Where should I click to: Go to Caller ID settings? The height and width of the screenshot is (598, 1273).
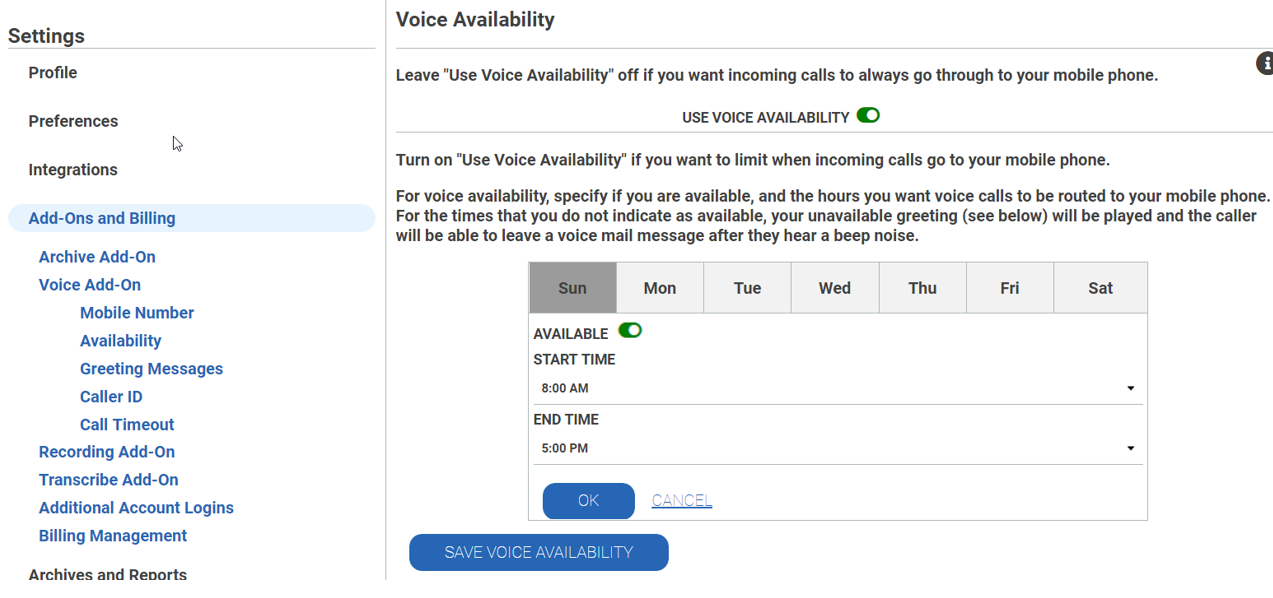111,397
